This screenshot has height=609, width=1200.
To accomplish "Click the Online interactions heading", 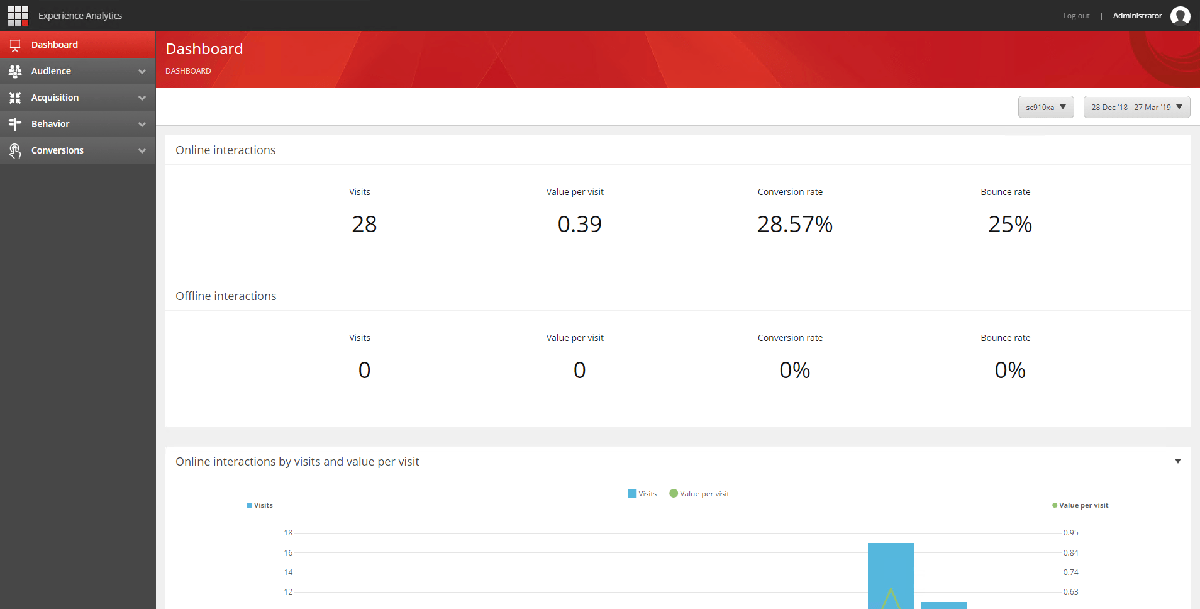I will 226,150.
